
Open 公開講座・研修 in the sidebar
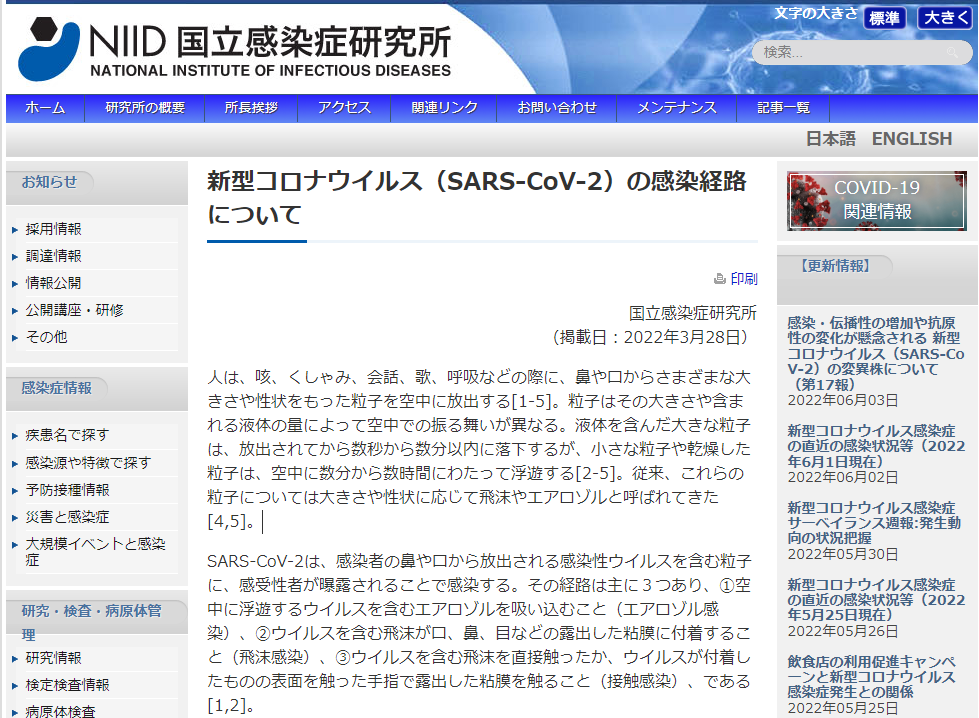(74, 310)
